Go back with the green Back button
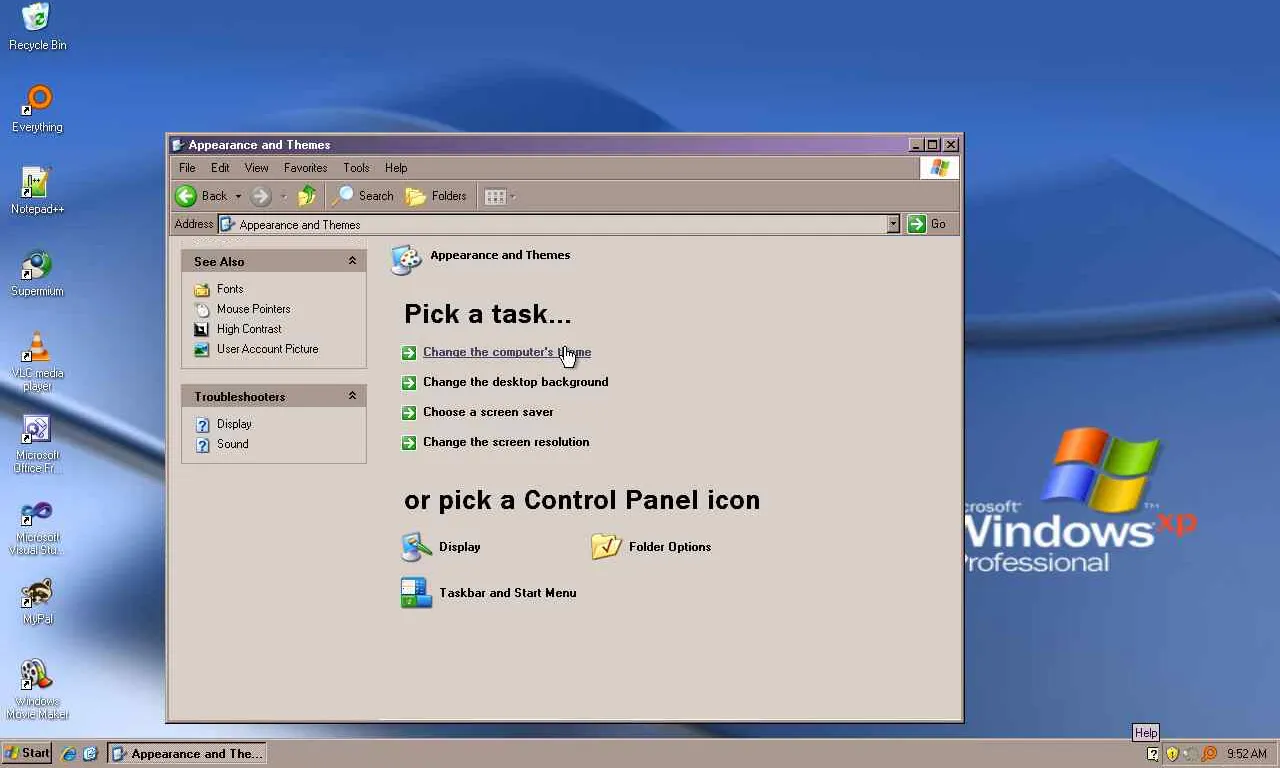1280x768 pixels. pyautogui.click(x=201, y=196)
